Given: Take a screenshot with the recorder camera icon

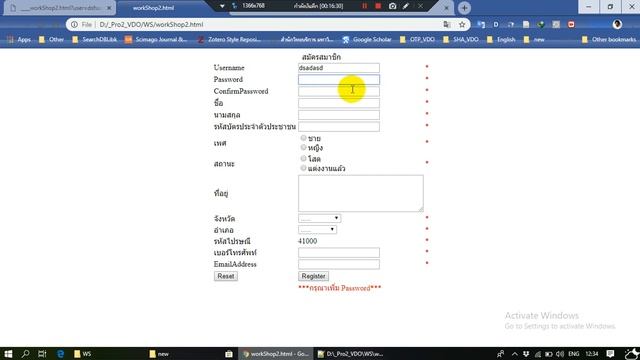Looking at the screenshot, I should [392, 6].
